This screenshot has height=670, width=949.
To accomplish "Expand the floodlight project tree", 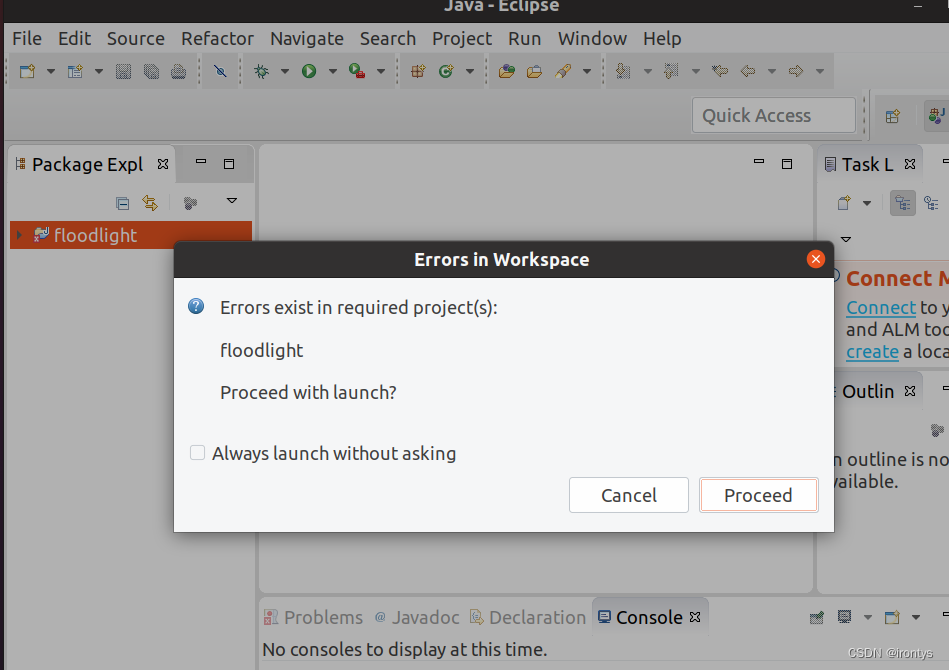I will pos(19,235).
